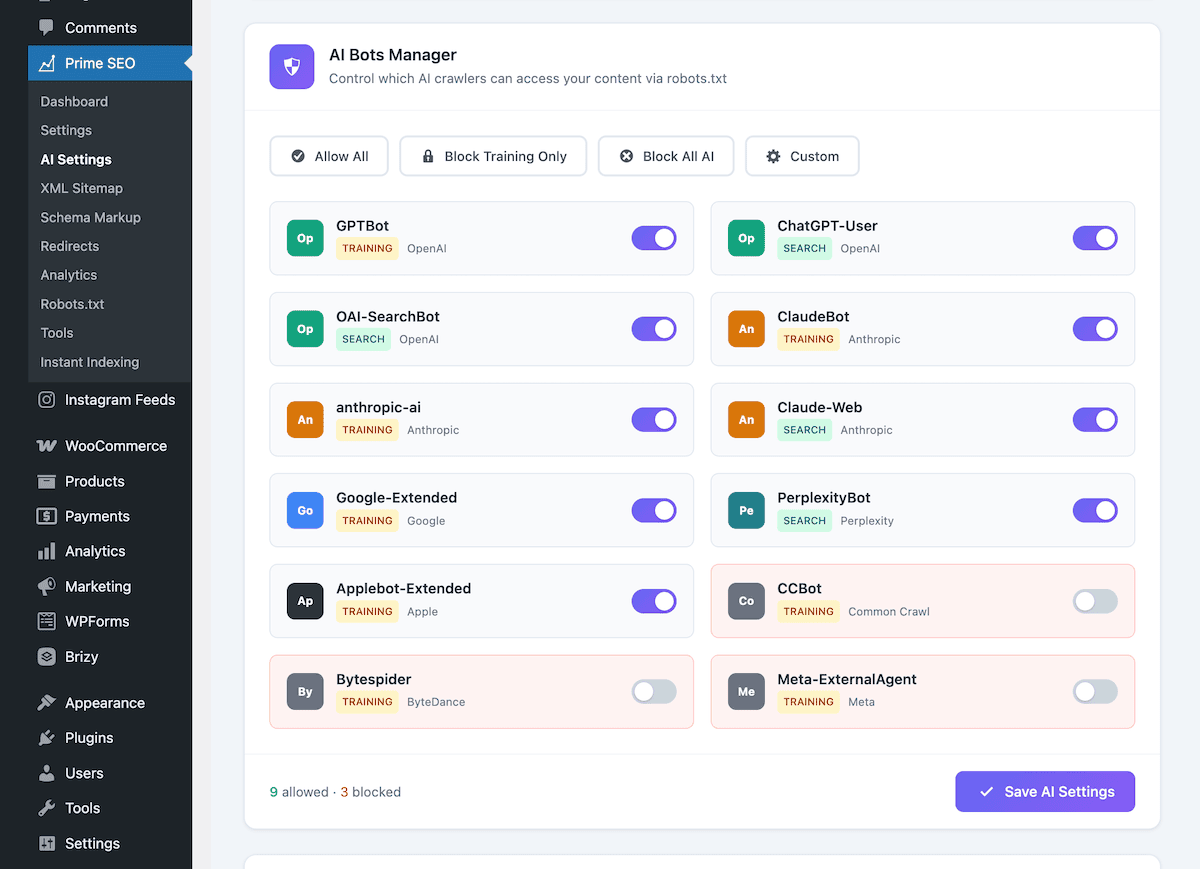Click the WooCommerce logo icon
Image resolution: width=1200 pixels, height=869 pixels.
coord(46,446)
